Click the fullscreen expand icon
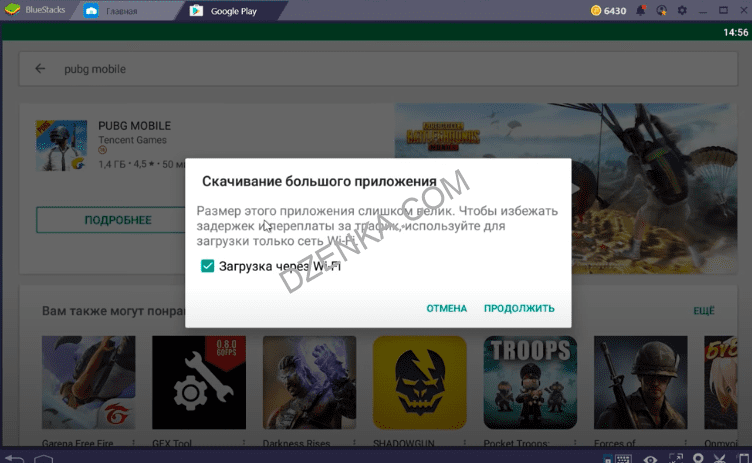The height and width of the screenshot is (463, 752). tap(676, 459)
